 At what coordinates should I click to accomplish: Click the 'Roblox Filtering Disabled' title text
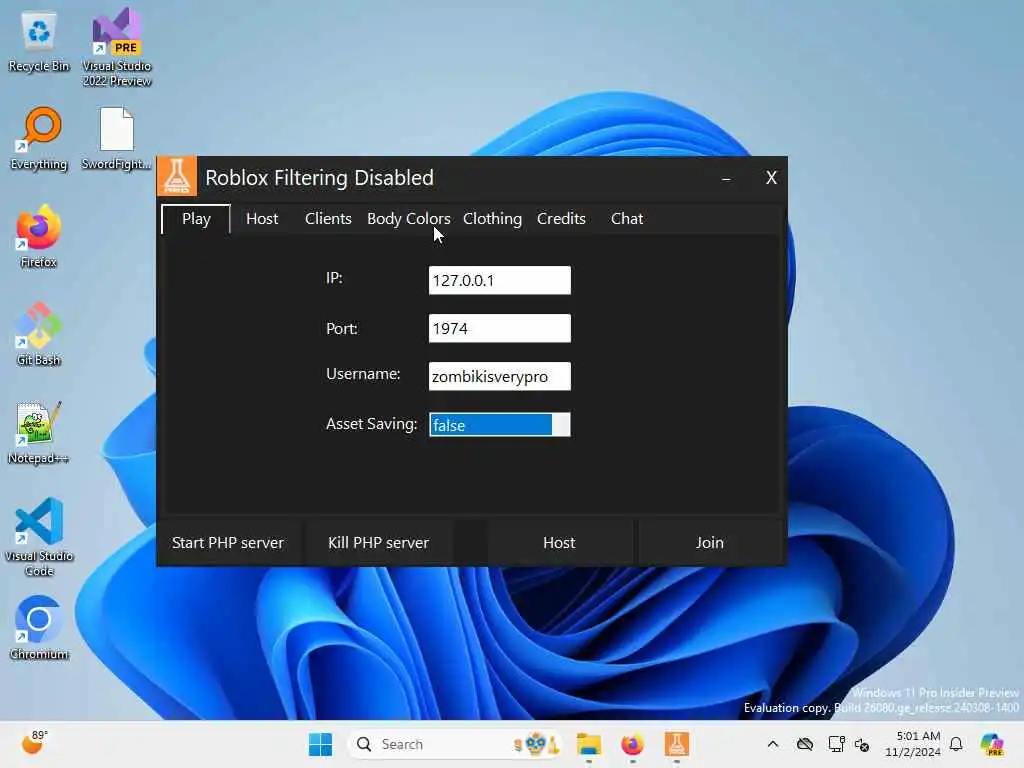coord(319,178)
